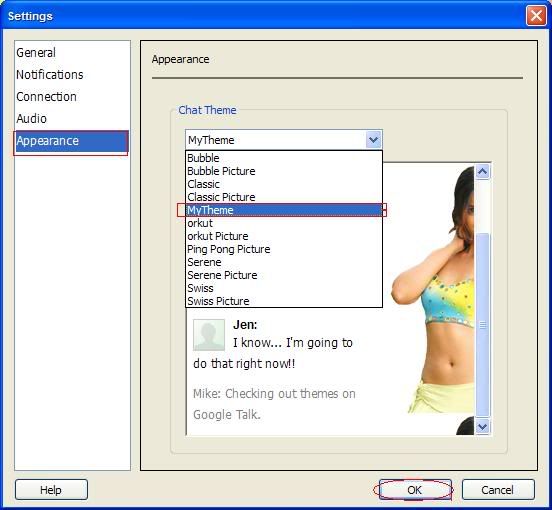Select the Serene Picture theme

pos(284,275)
